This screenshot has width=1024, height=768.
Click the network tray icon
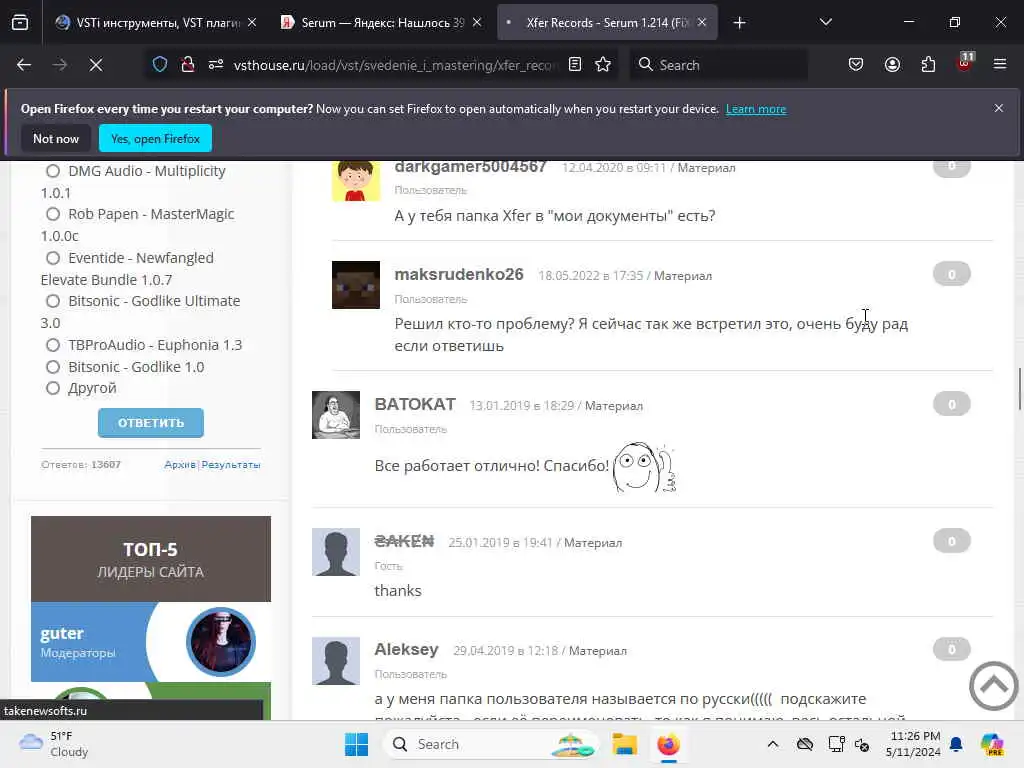pos(836,744)
